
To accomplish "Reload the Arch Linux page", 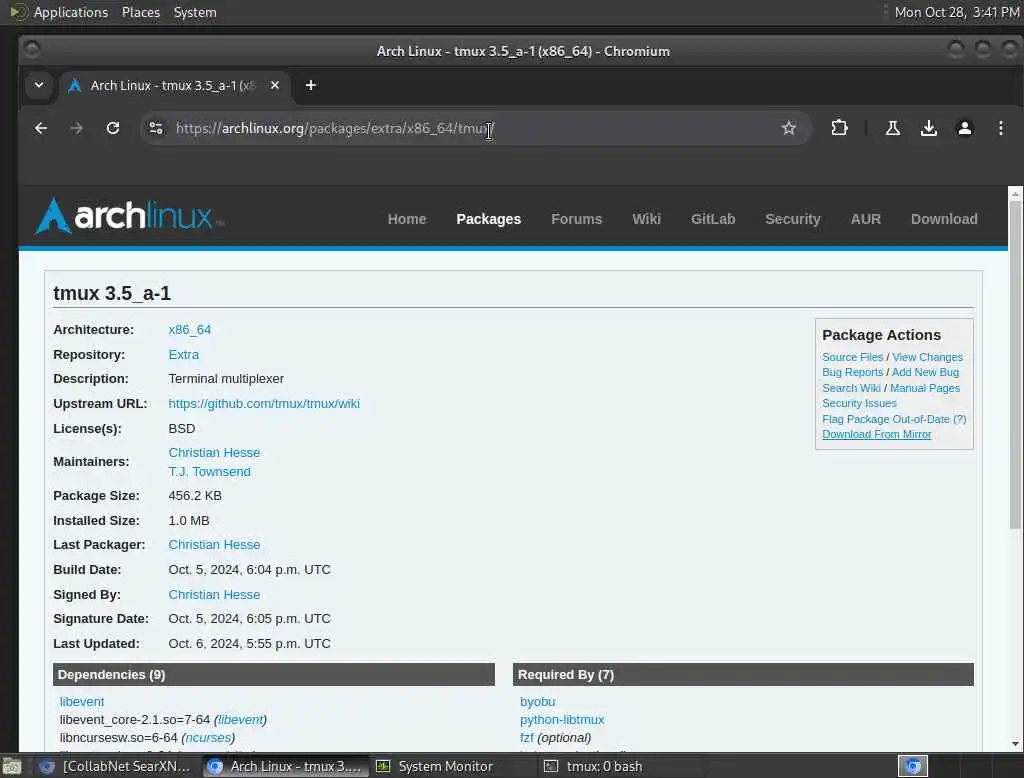I will pyautogui.click(x=113, y=128).
